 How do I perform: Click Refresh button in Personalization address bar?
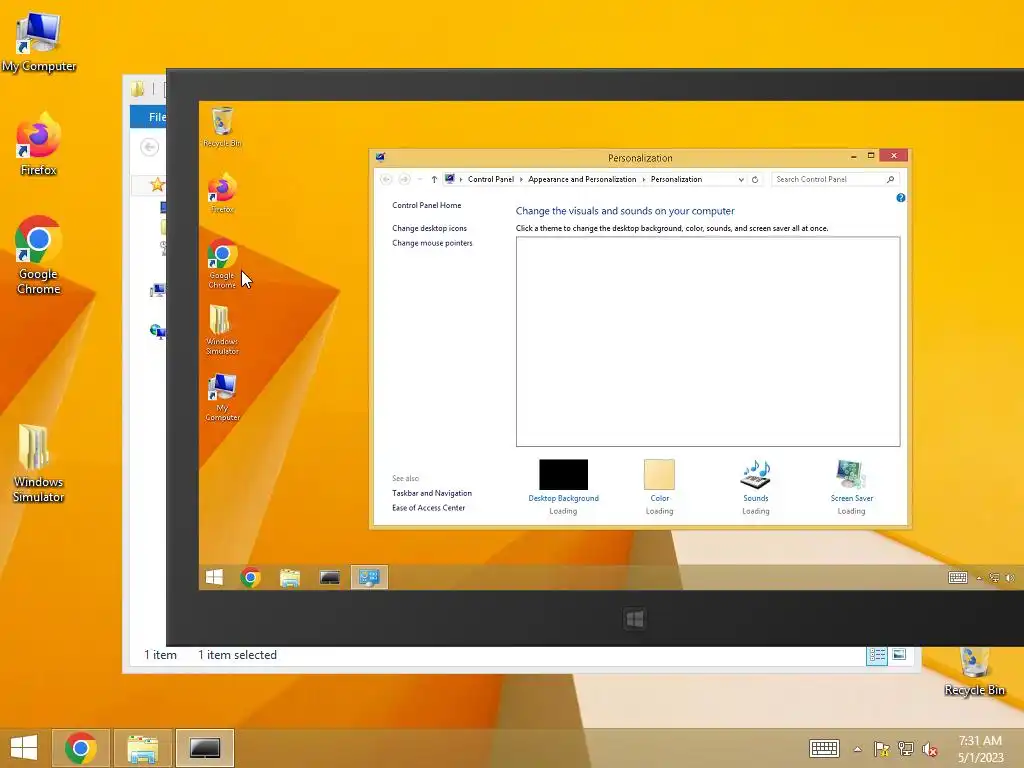[x=755, y=180]
